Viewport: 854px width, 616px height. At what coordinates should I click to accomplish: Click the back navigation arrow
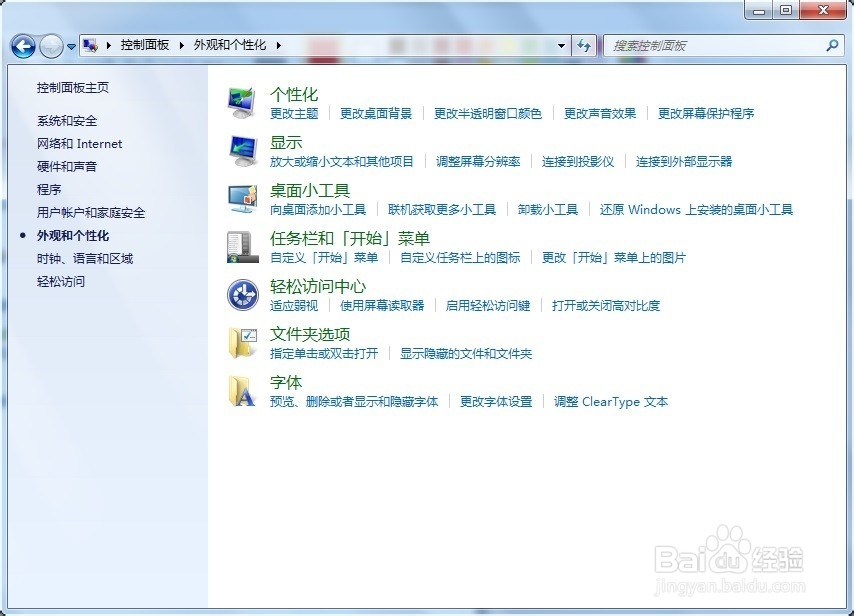22,45
